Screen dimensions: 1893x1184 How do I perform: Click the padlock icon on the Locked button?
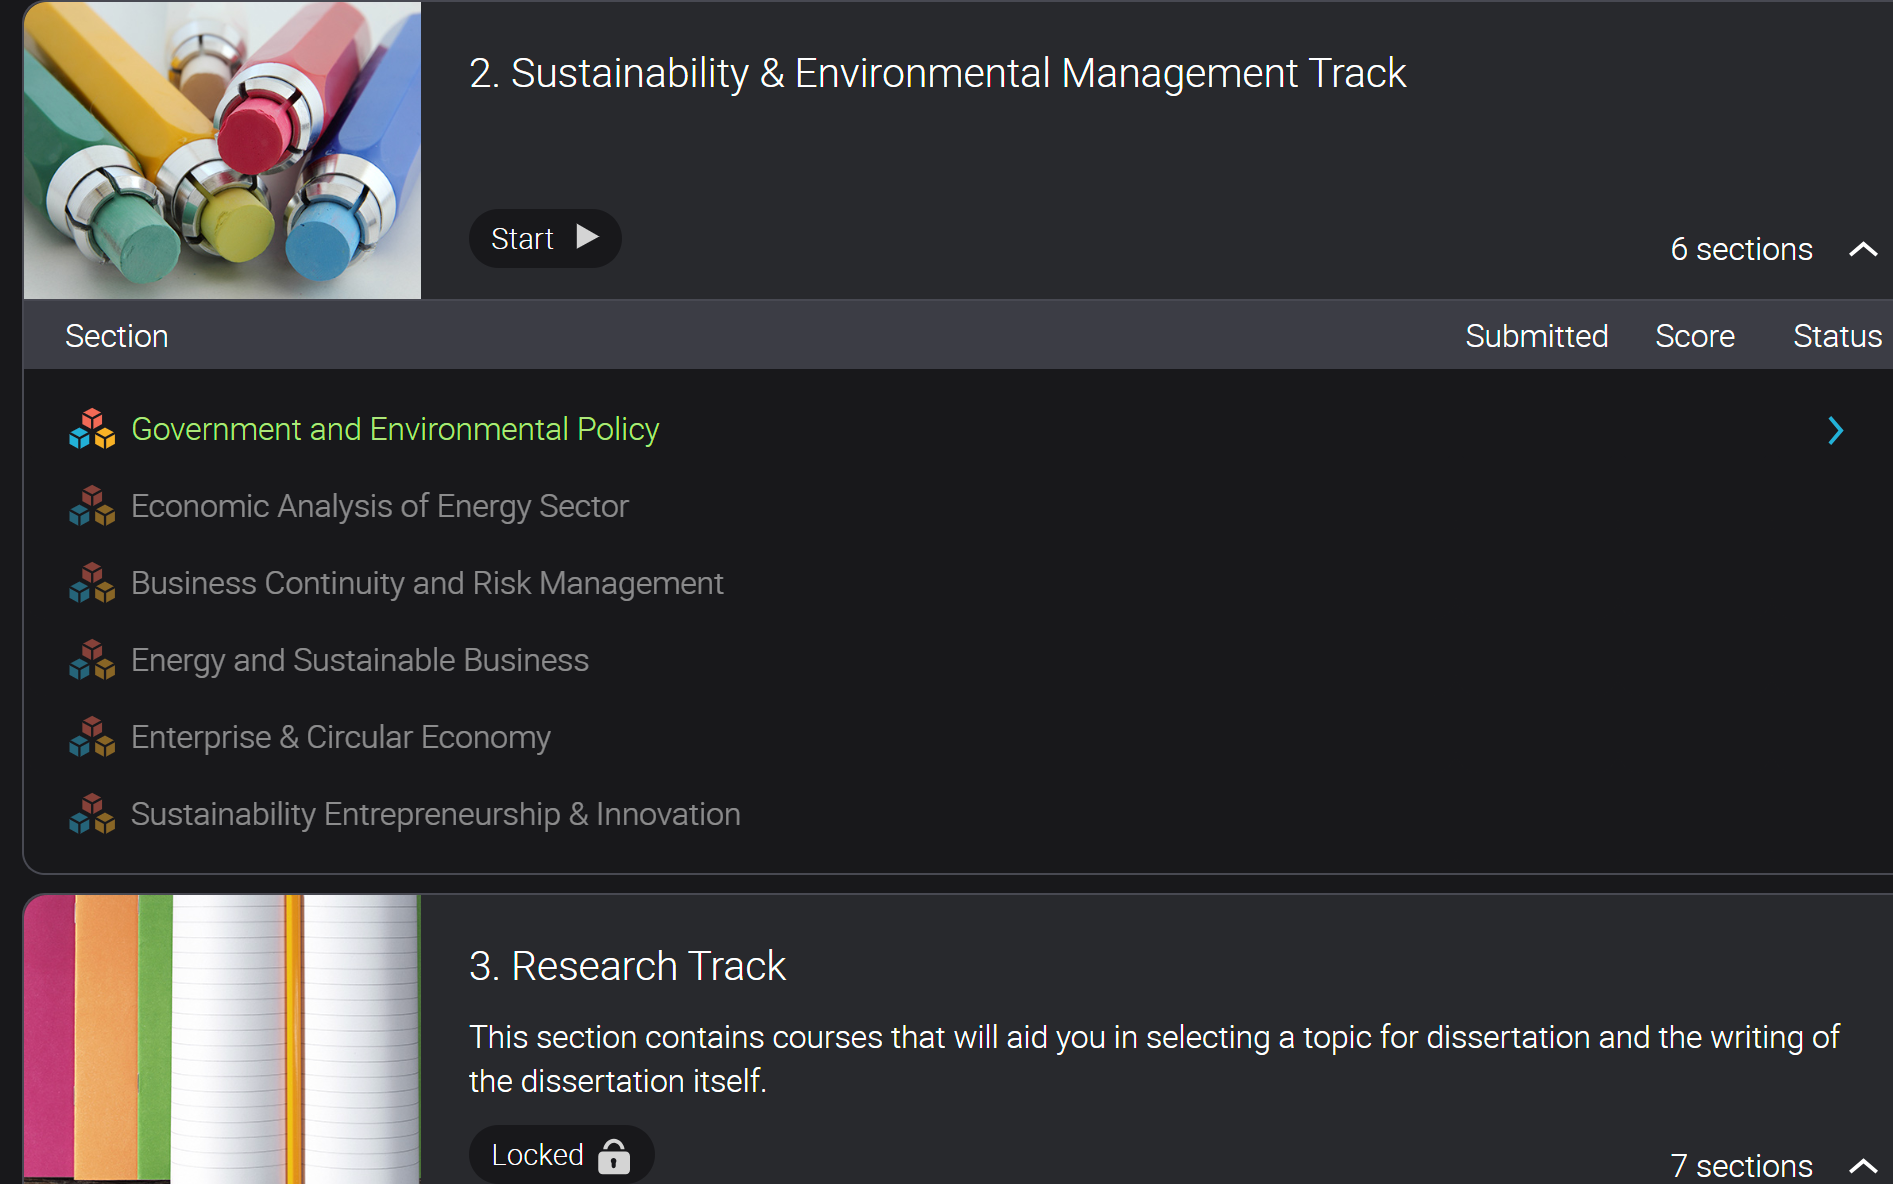[x=614, y=1156]
